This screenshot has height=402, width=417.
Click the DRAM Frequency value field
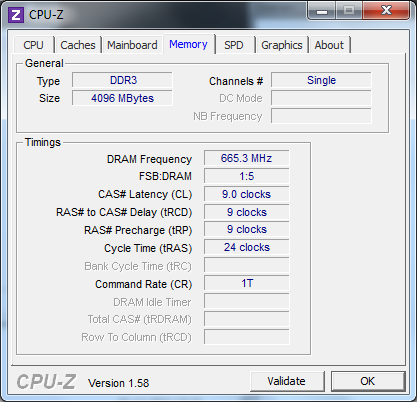point(247,158)
